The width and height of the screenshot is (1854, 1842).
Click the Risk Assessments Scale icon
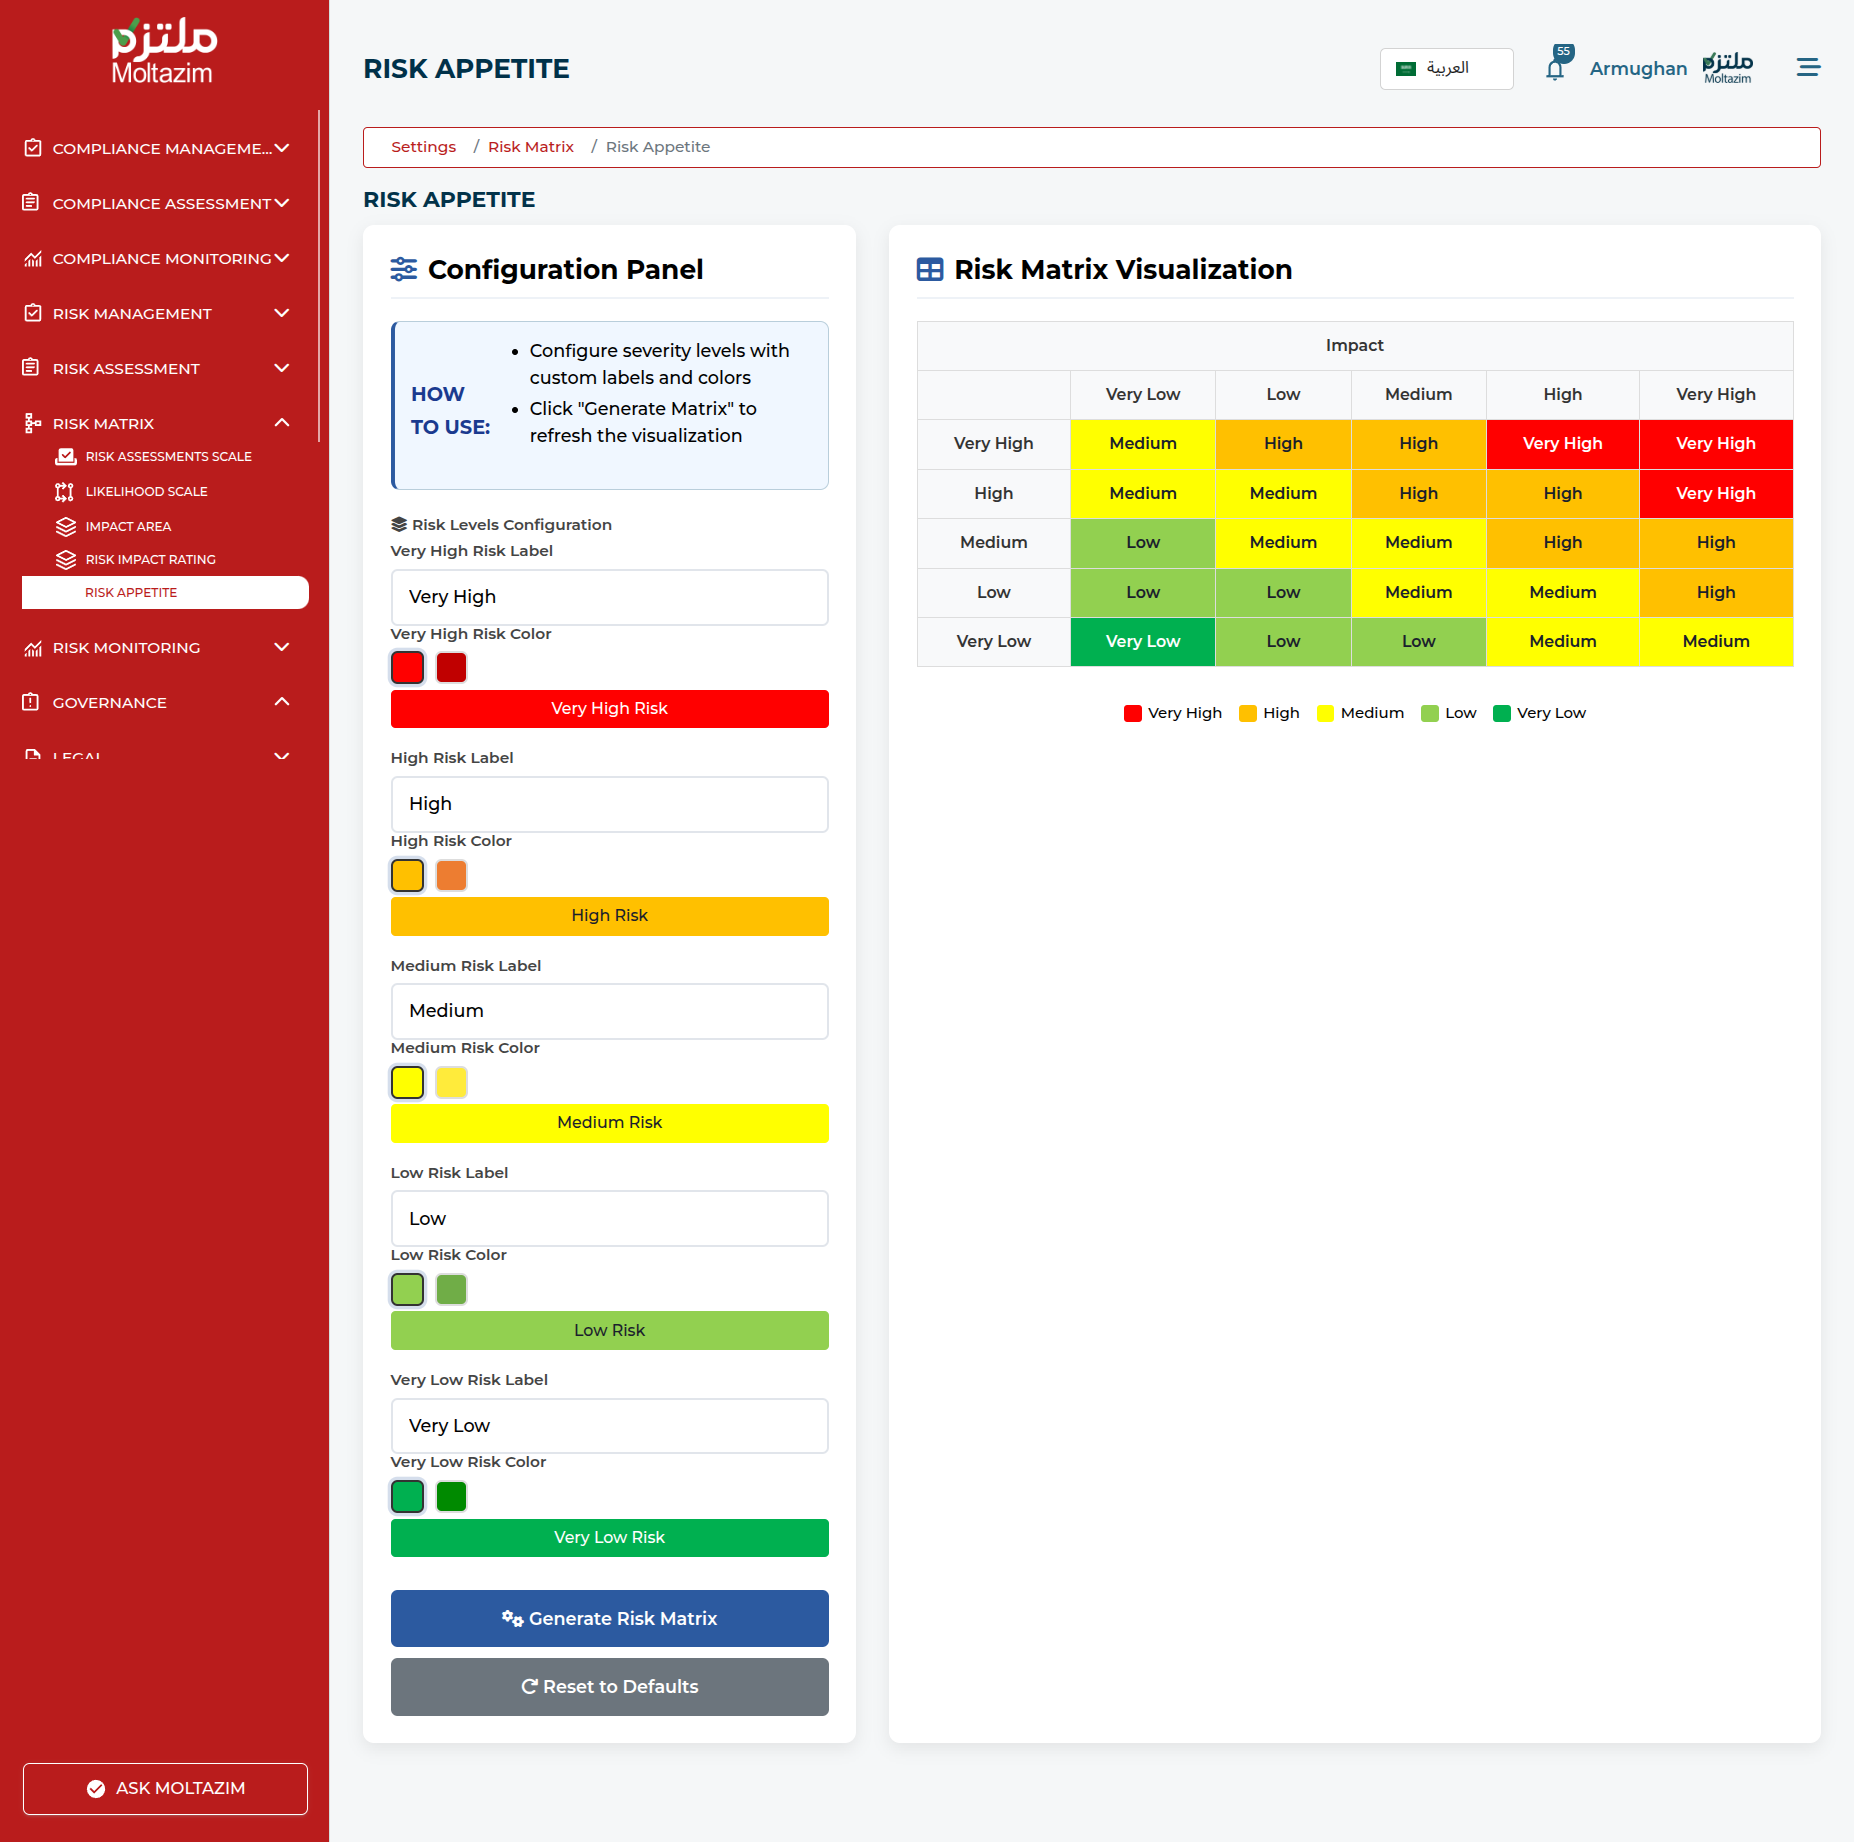[x=66, y=457]
